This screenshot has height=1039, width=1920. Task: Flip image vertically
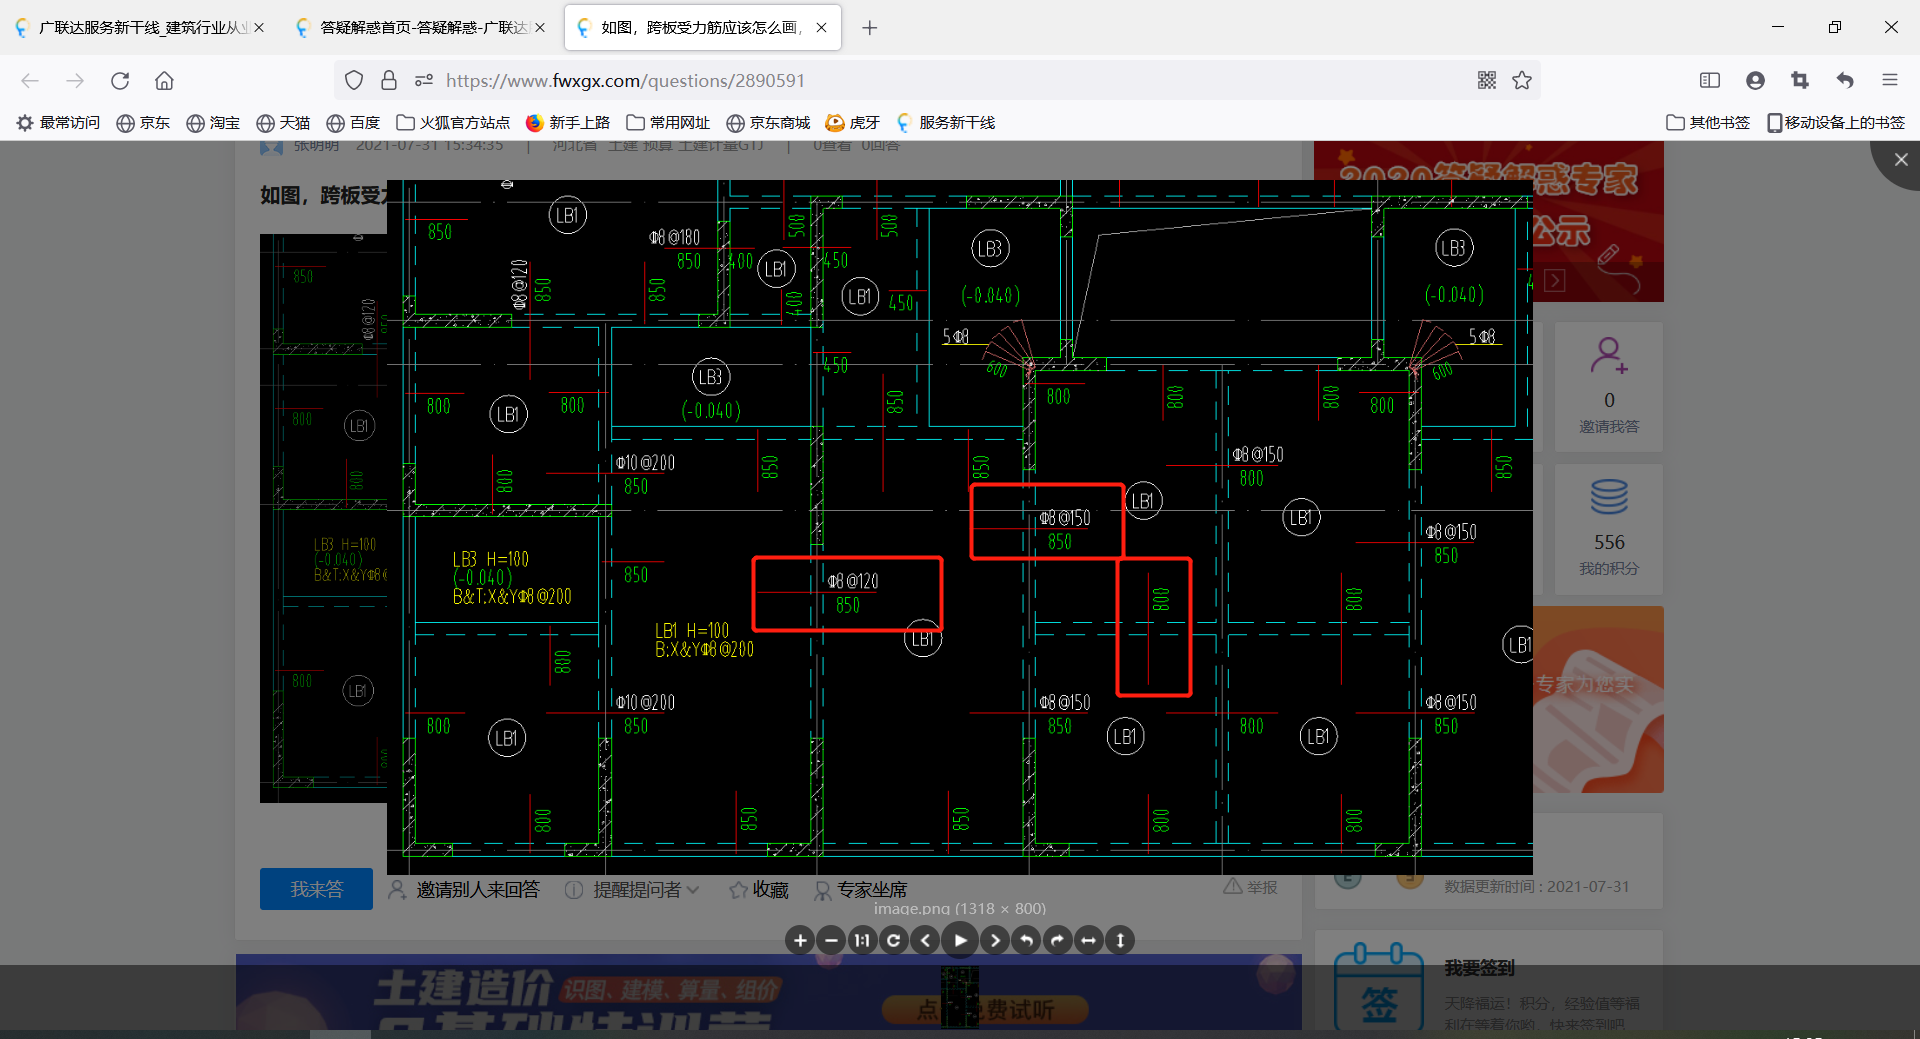(x=1120, y=940)
